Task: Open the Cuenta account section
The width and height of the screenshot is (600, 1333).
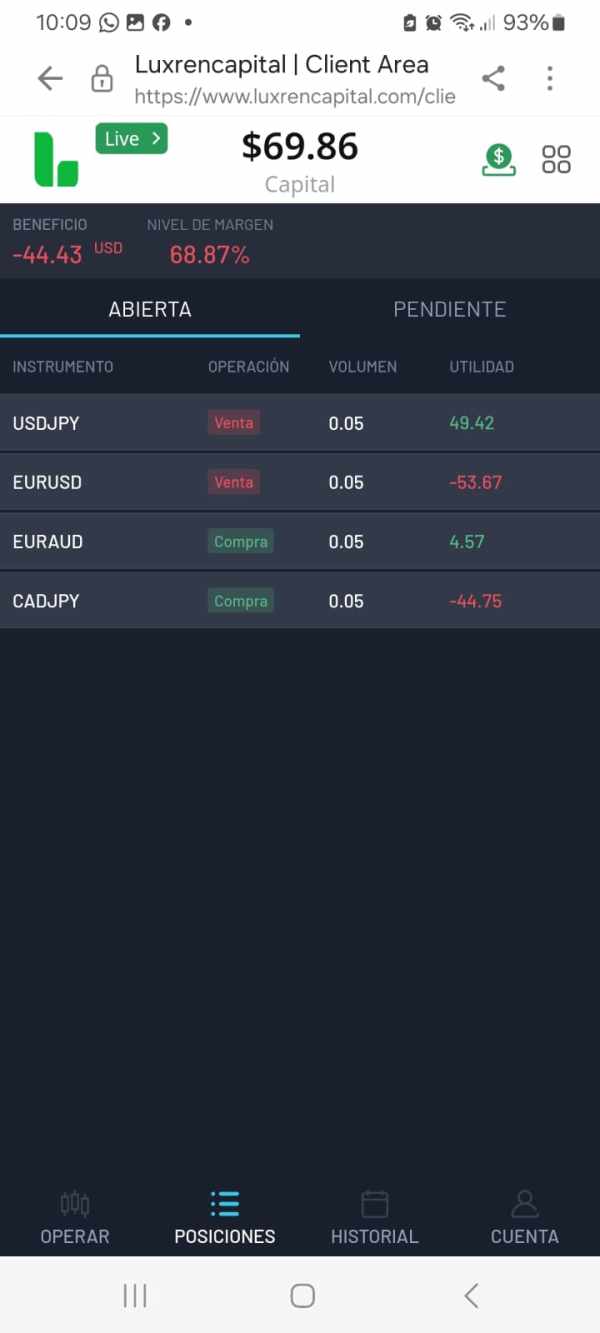Action: (525, 1218)
